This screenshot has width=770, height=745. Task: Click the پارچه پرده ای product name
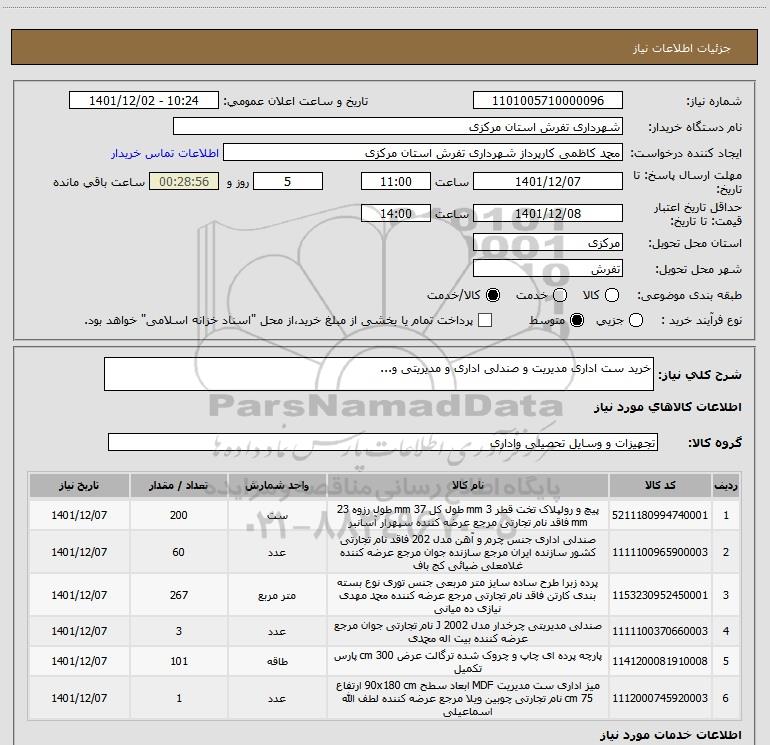[x=468, y=662]
